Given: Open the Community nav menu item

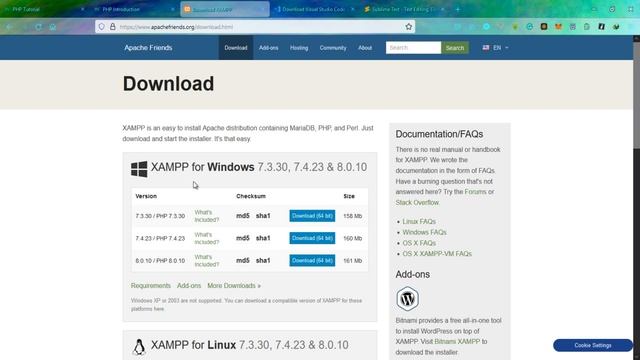Looking at the screenshot, I should click(333, 48).
